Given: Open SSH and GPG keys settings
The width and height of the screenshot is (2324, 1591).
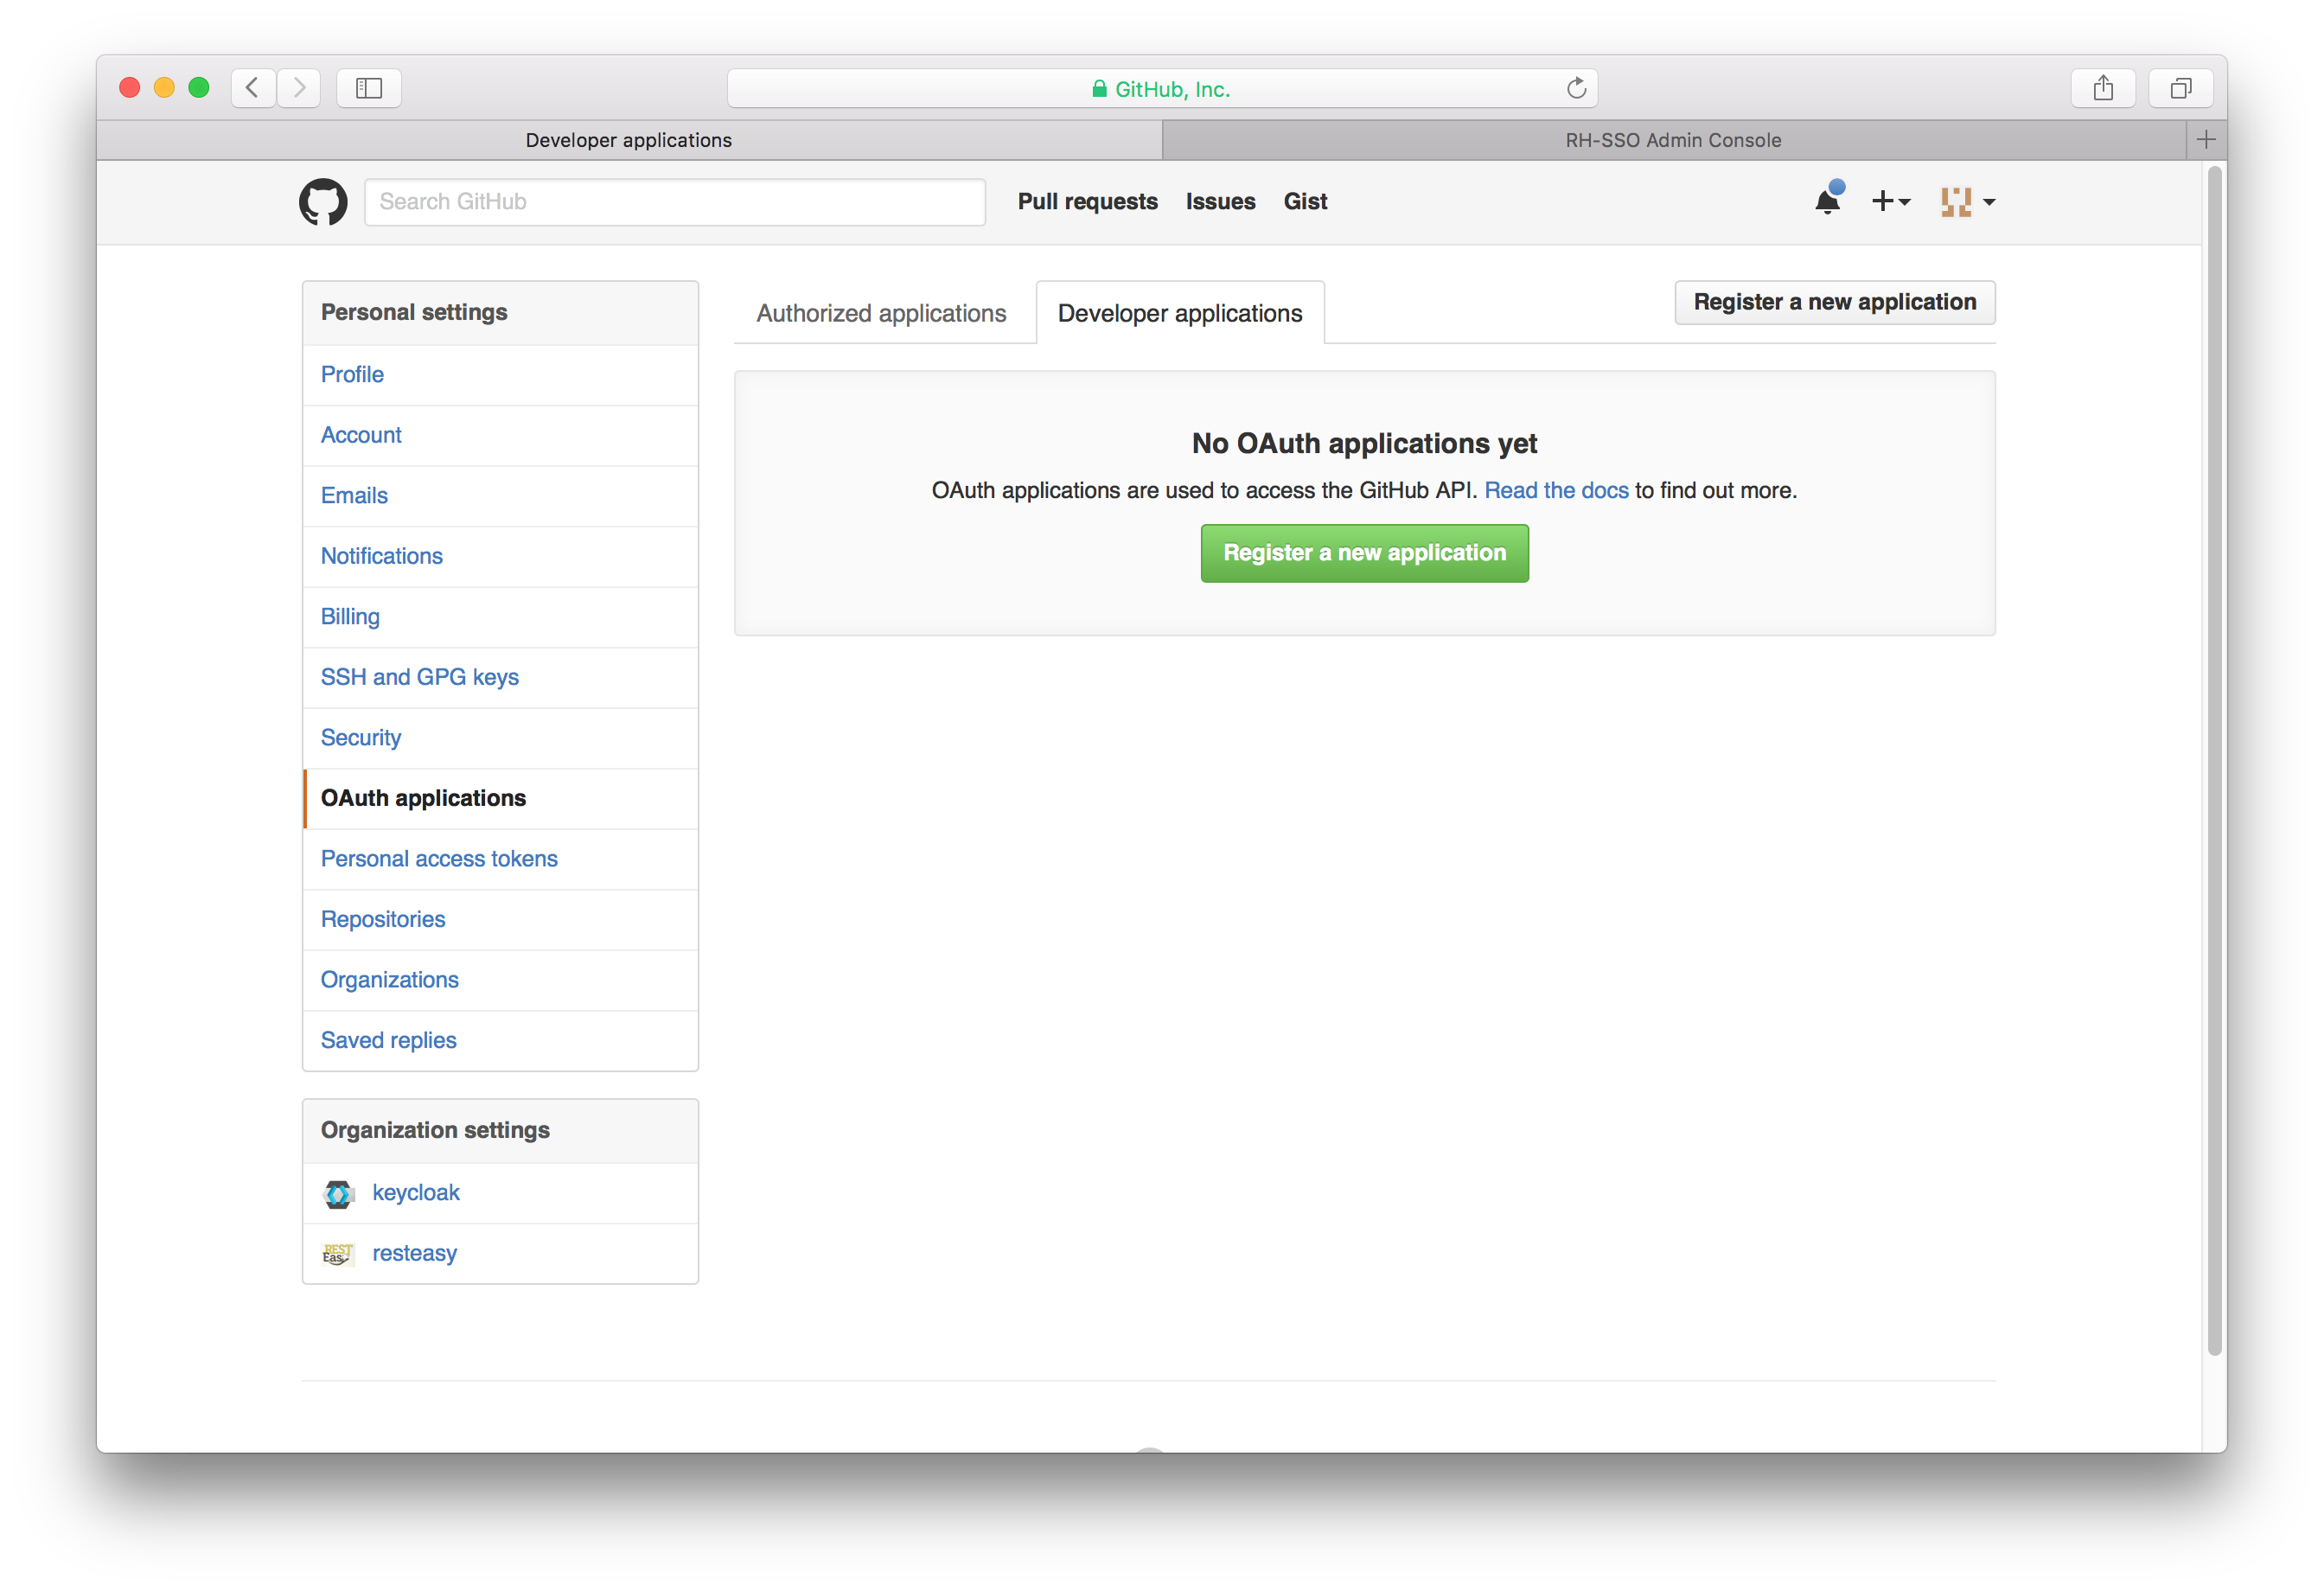Looking at the screenshot, I should (422, 676).
